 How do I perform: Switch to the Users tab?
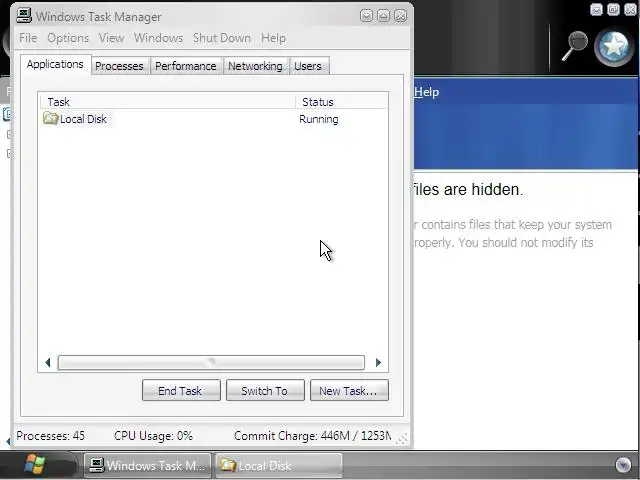[308, 66]
